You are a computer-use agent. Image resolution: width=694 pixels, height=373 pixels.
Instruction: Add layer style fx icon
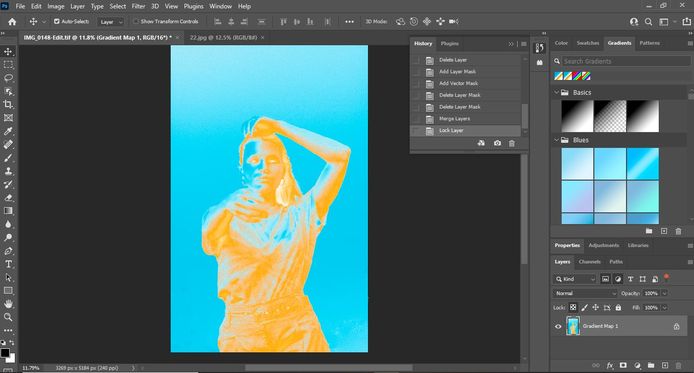click(610, 365)
